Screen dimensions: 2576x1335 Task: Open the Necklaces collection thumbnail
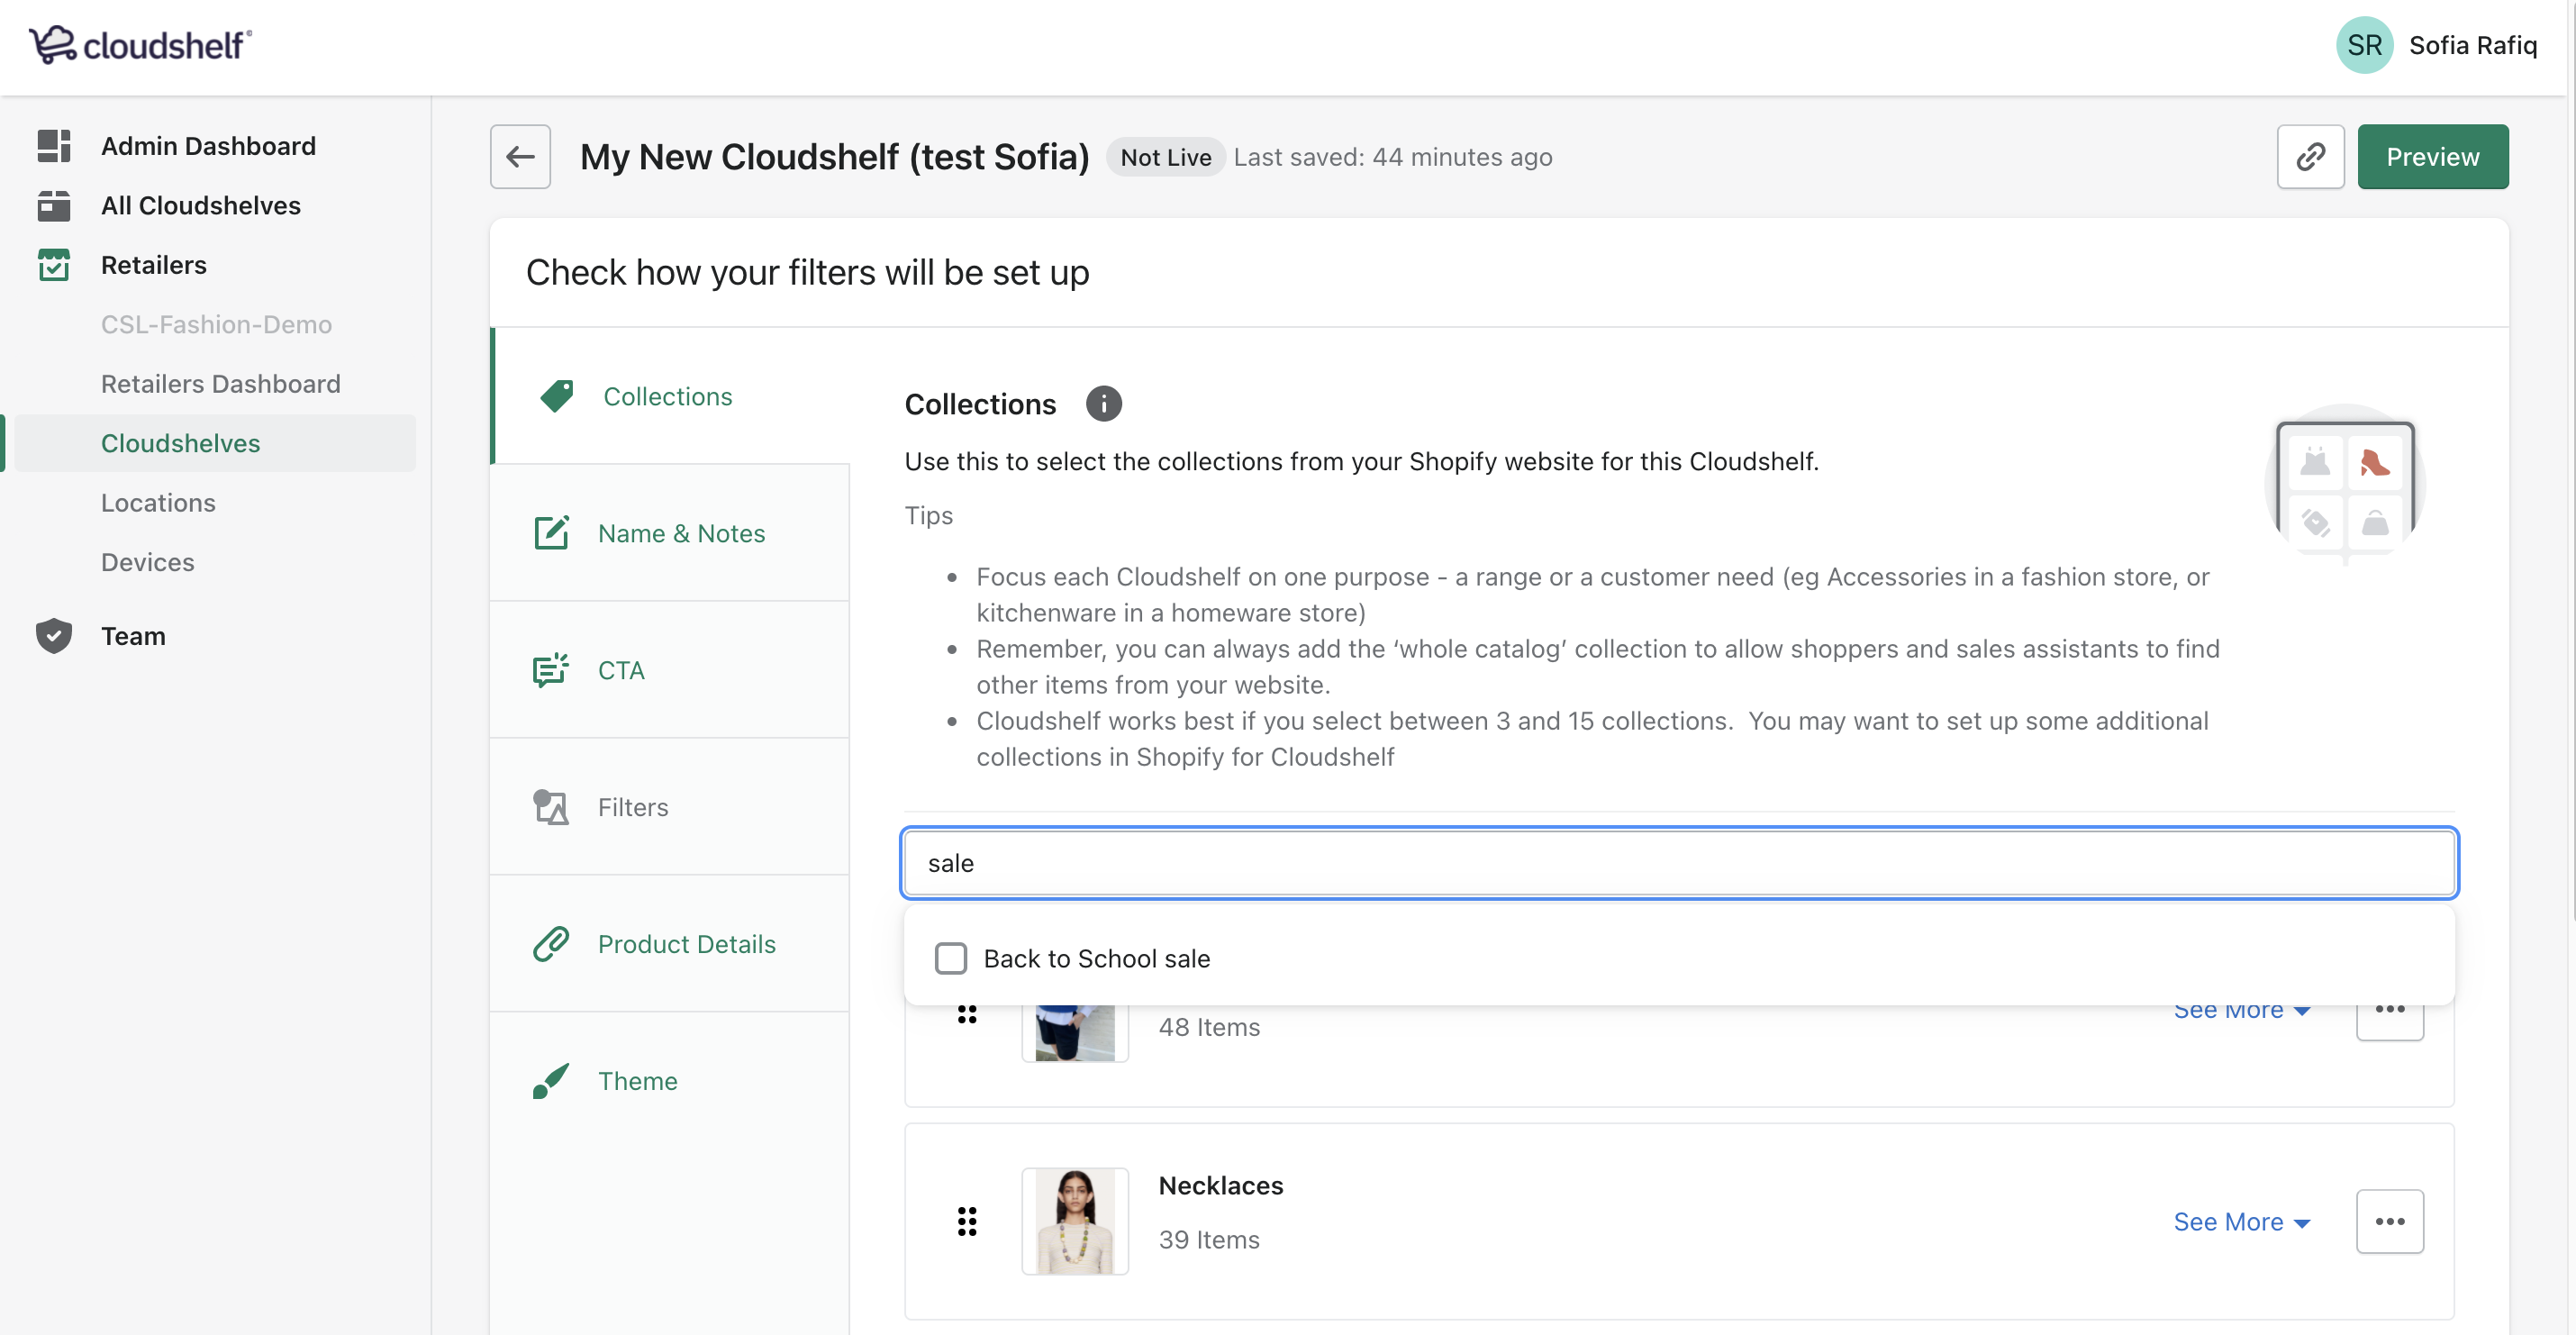click(1075, 1221)
